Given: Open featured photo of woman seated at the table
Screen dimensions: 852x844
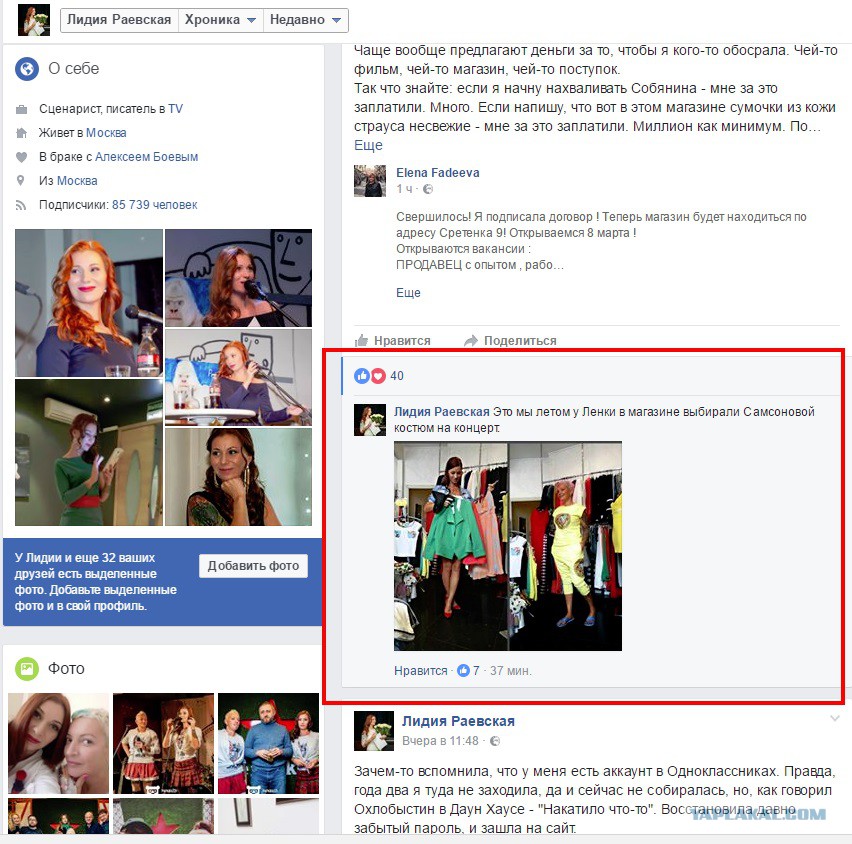Looking at the screenshot, I should point(239,377).
